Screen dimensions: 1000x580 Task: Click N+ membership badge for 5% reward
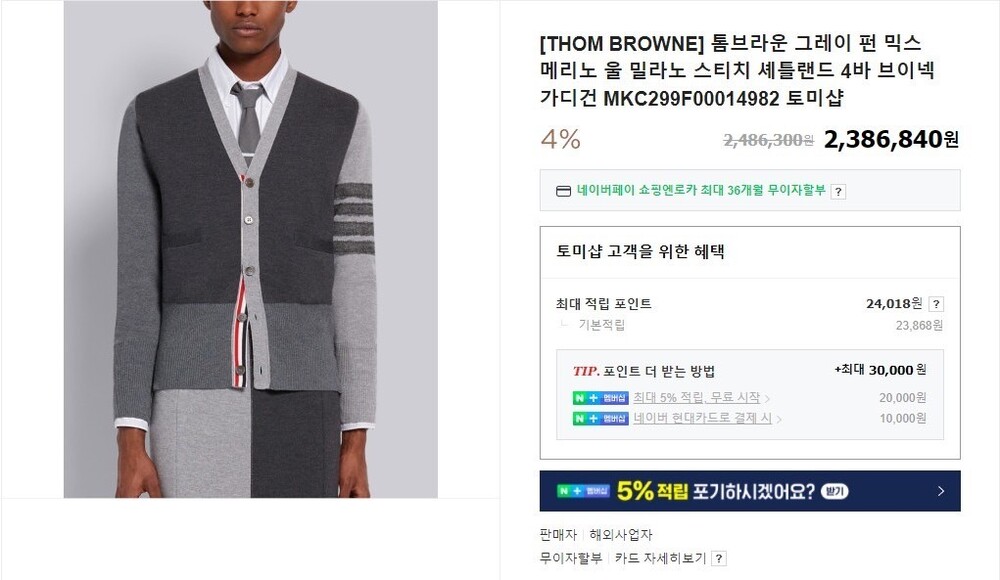click(x=600, y=398)
